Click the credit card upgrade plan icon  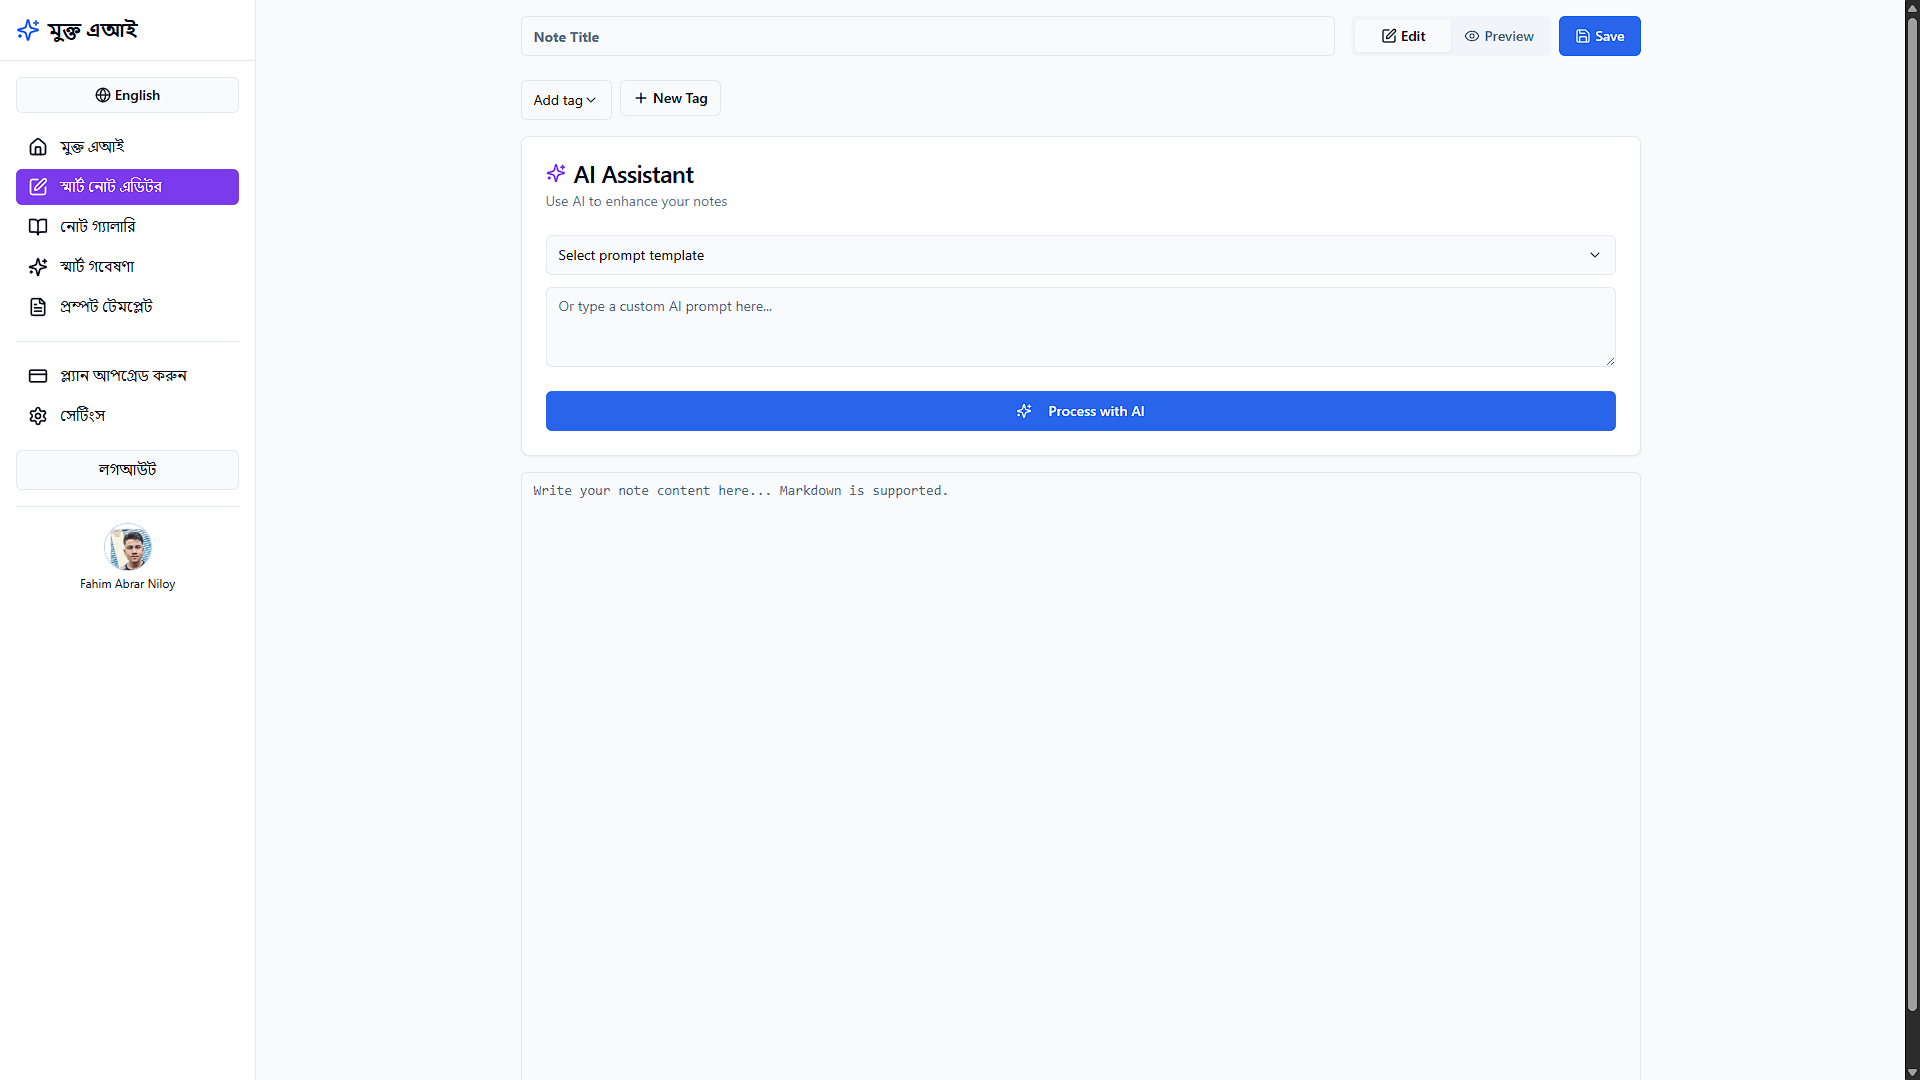pos(38,376)
